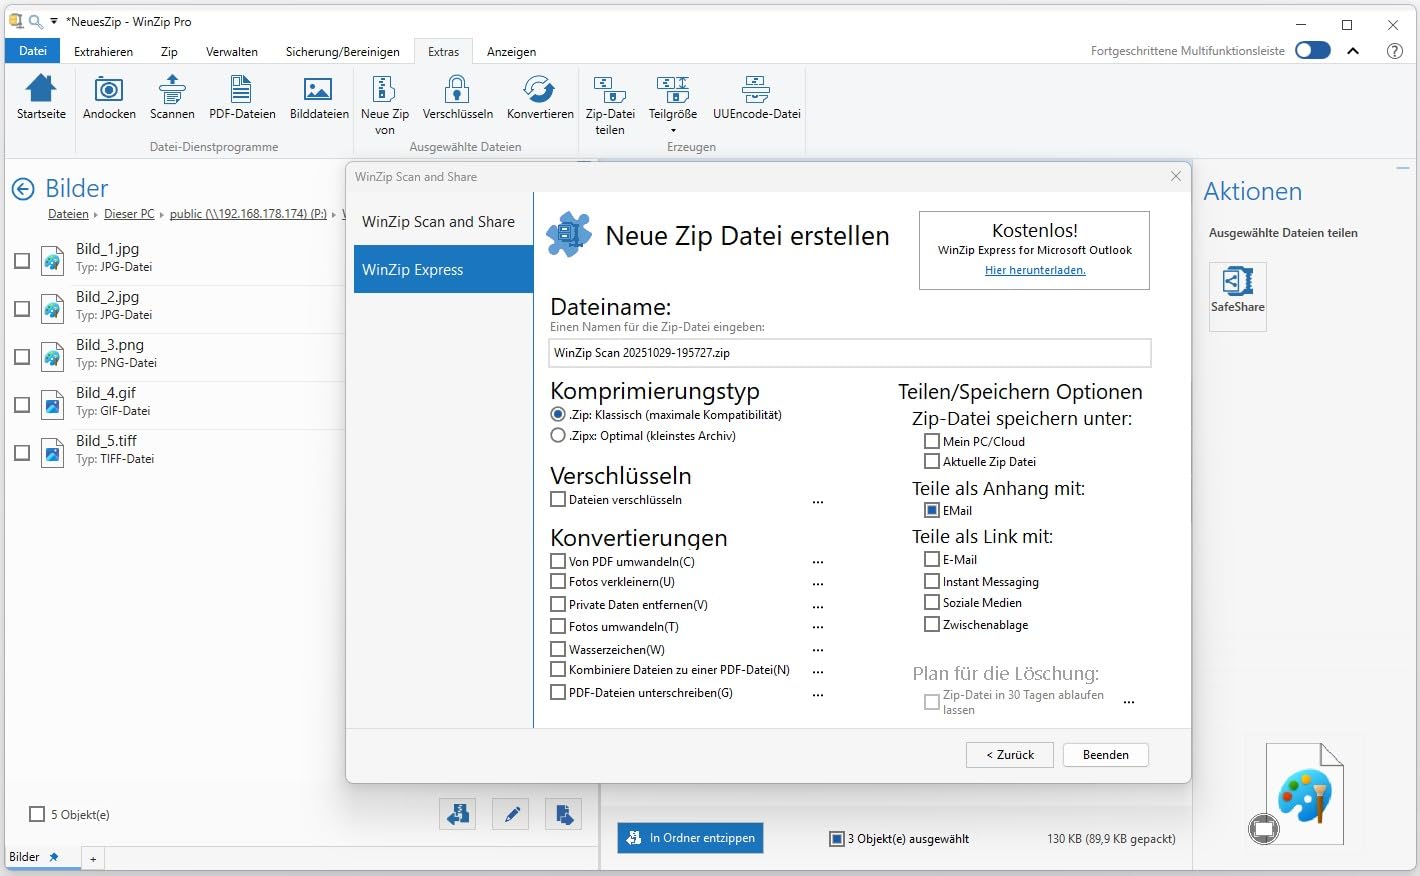This screenshot has height=876, width=1420.
Task: Click Dateien breadcrumb link
Action: (68, 214)
